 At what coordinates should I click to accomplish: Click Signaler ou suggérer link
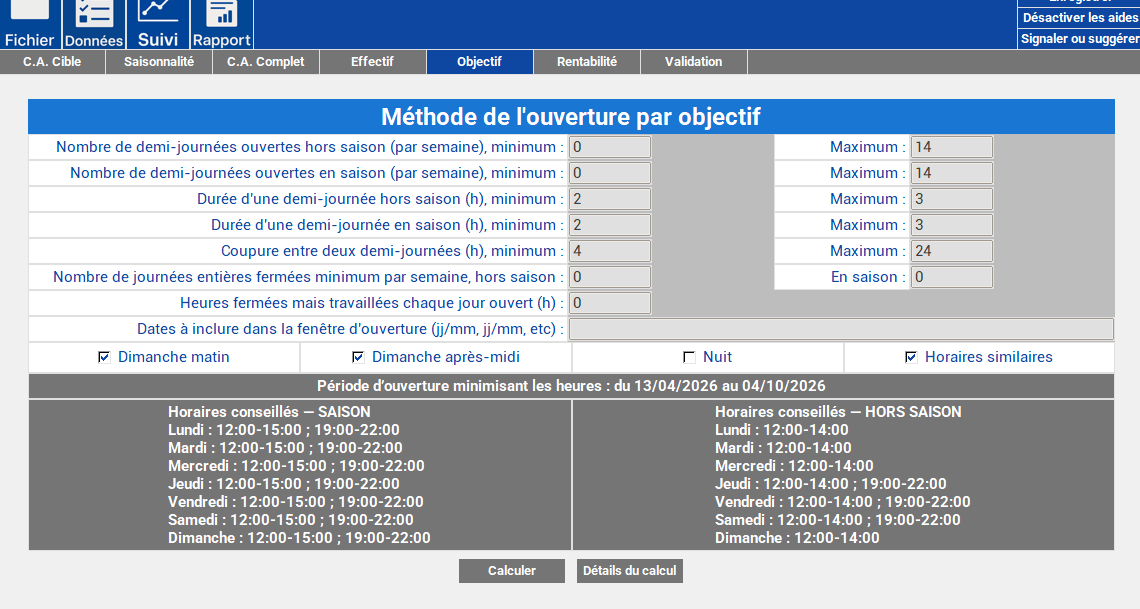[x=1080, y=39]
